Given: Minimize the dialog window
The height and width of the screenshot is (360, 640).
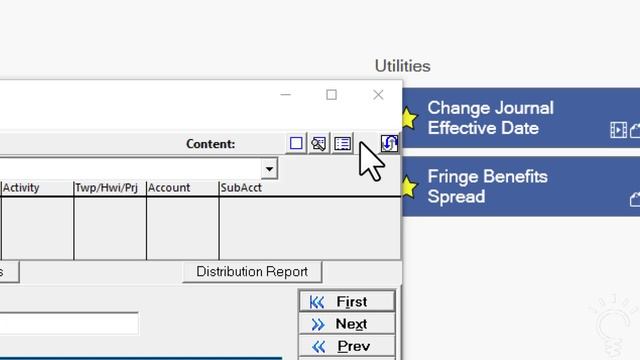Looking at the screenshot, I should tap(285, 95).
